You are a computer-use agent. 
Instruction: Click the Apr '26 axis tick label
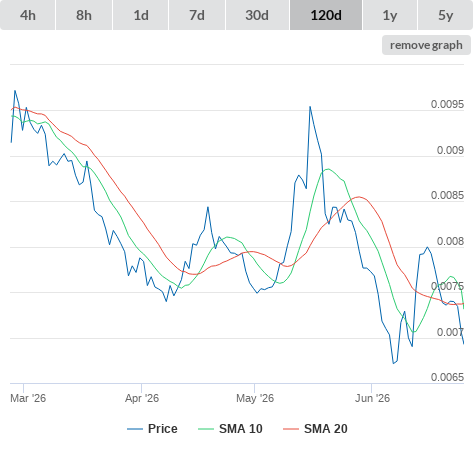[x=142, y=398]
